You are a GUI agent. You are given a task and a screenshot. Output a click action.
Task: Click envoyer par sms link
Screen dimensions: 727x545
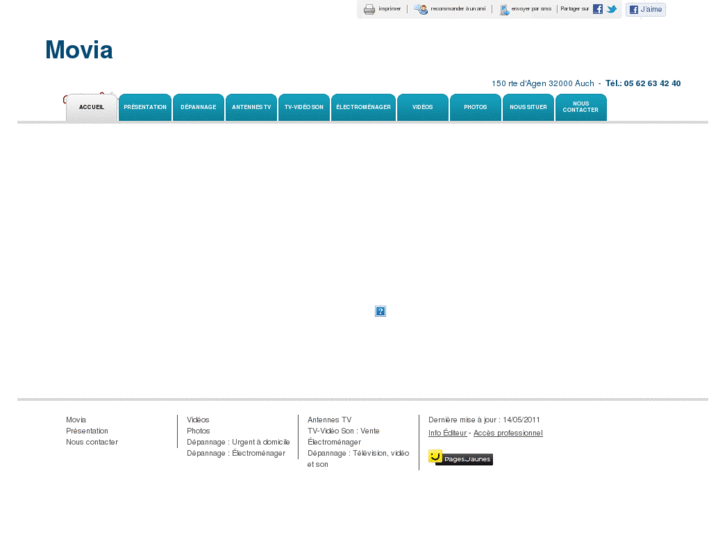(531, 9)
